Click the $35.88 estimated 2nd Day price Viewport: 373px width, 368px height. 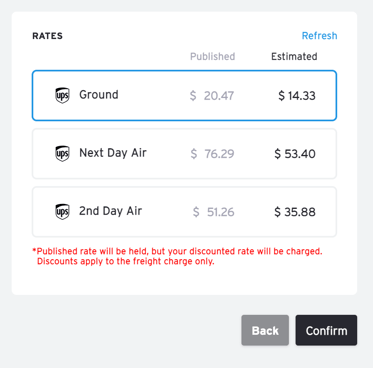[x=295, y=212]
